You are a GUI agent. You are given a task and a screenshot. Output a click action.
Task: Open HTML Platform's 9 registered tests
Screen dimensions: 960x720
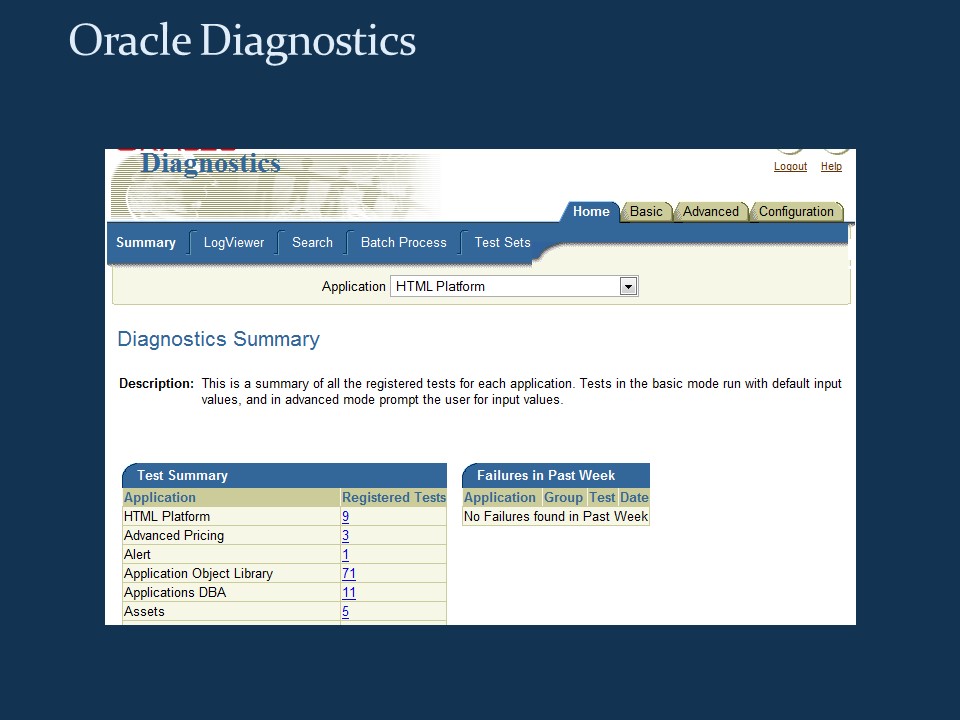click(345, 516)
